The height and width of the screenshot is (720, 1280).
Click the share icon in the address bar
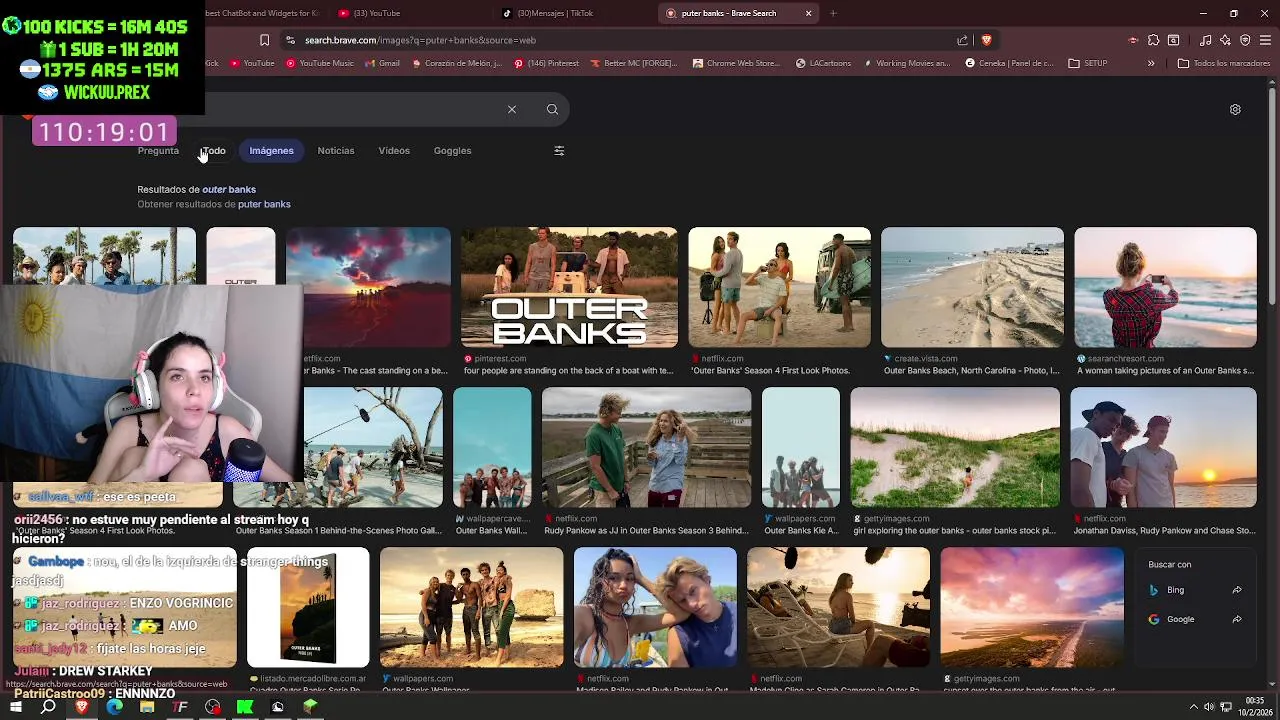[962, 40]
